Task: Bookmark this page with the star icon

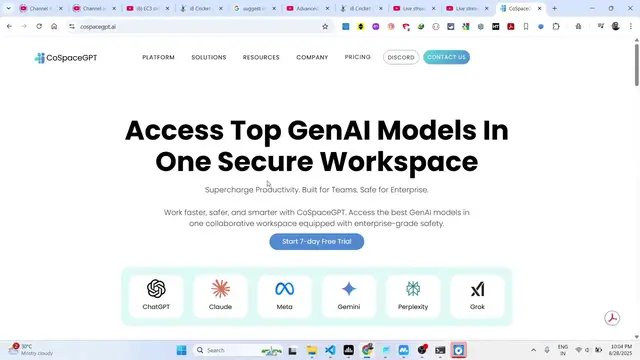Action: click(x=325, y=27)
